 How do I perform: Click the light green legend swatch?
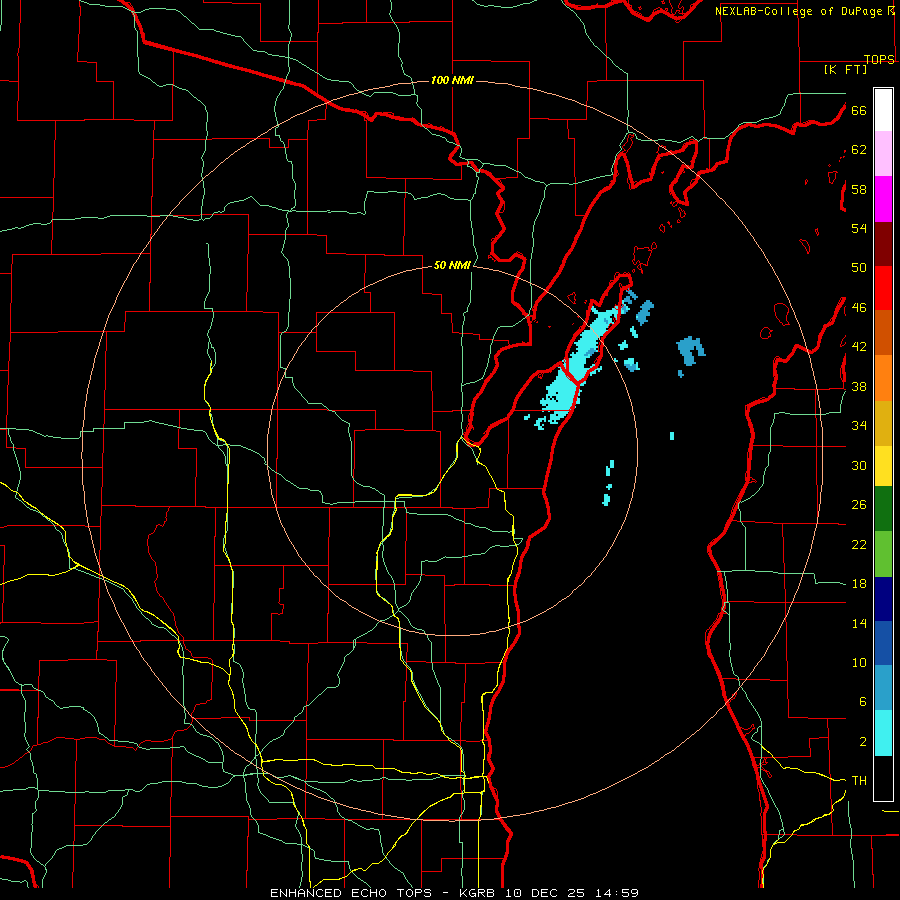pos(883,554)
